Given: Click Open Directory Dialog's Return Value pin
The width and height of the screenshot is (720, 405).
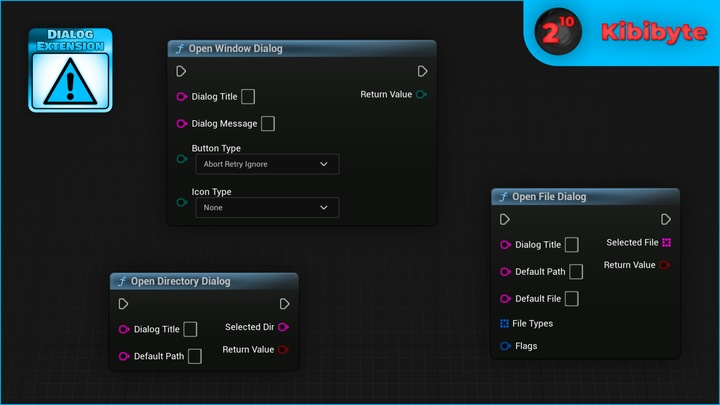Looking at the screenshot, I should 283,349.
